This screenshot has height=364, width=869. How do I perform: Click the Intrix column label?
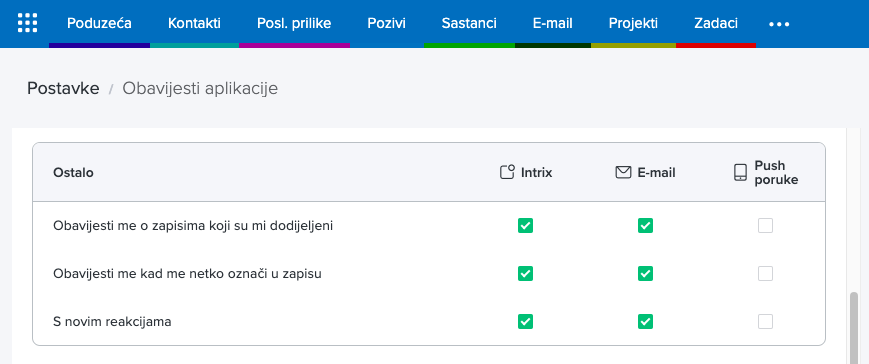click(536, 172)
